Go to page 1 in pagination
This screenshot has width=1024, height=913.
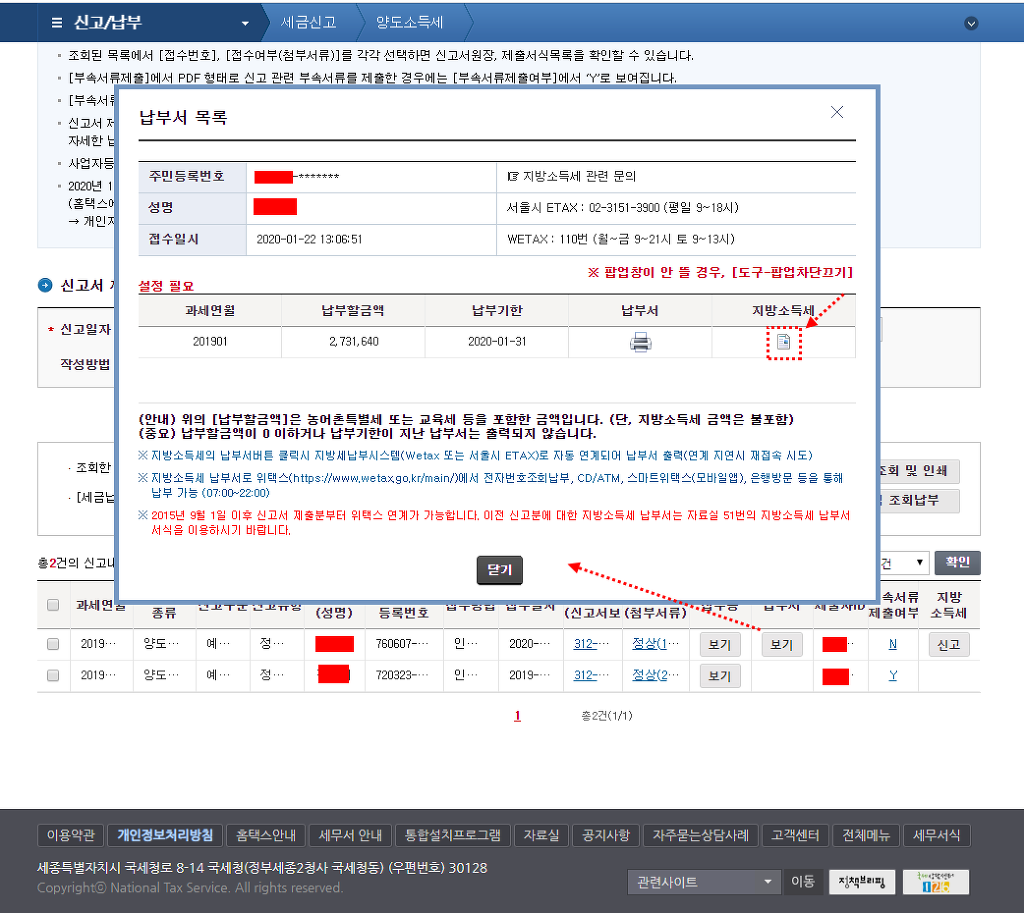517,716
